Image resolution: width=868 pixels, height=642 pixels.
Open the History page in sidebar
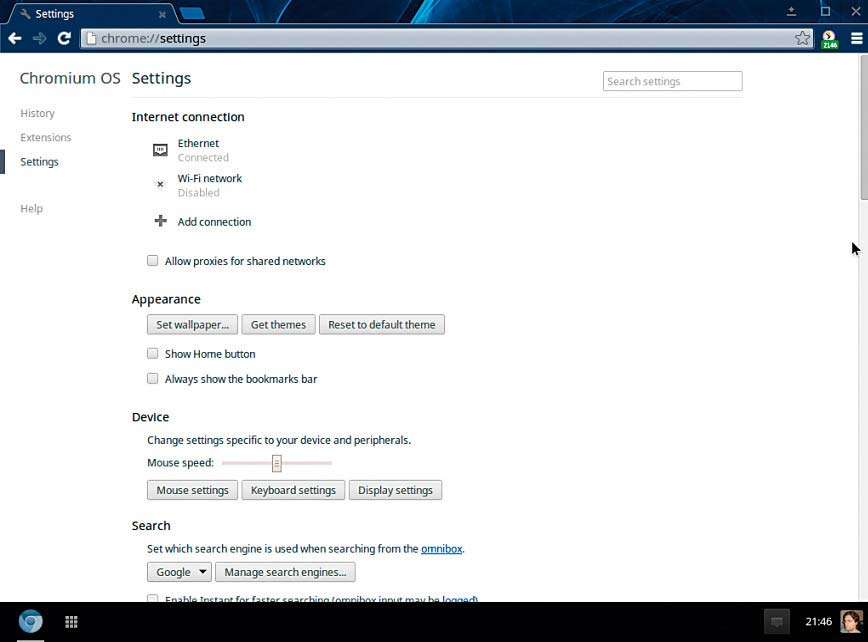38,113
